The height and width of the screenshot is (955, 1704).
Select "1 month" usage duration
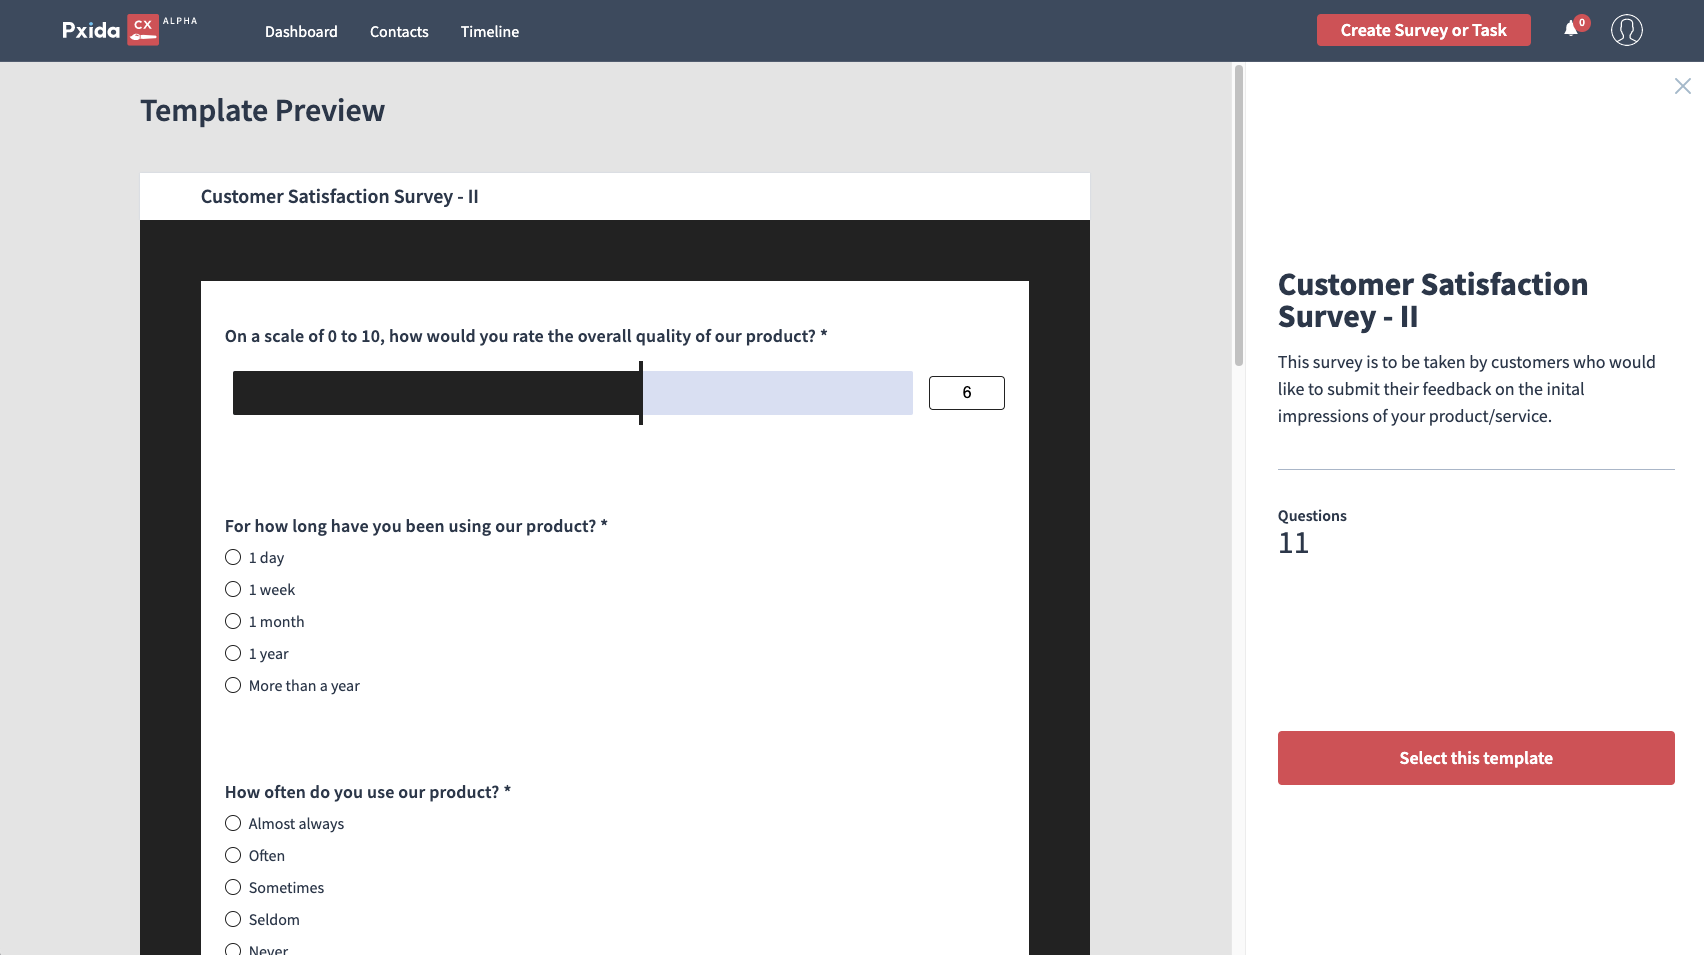tap(233, 622)
